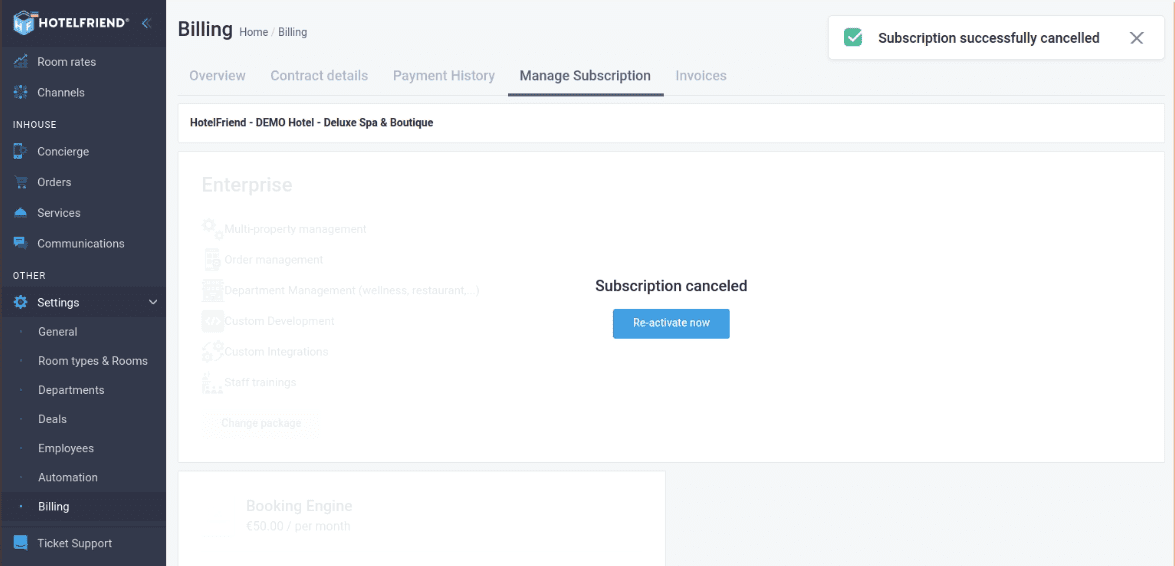The image size is (1175, 566).
Task: Open Departments settings item
Action: 71,390
